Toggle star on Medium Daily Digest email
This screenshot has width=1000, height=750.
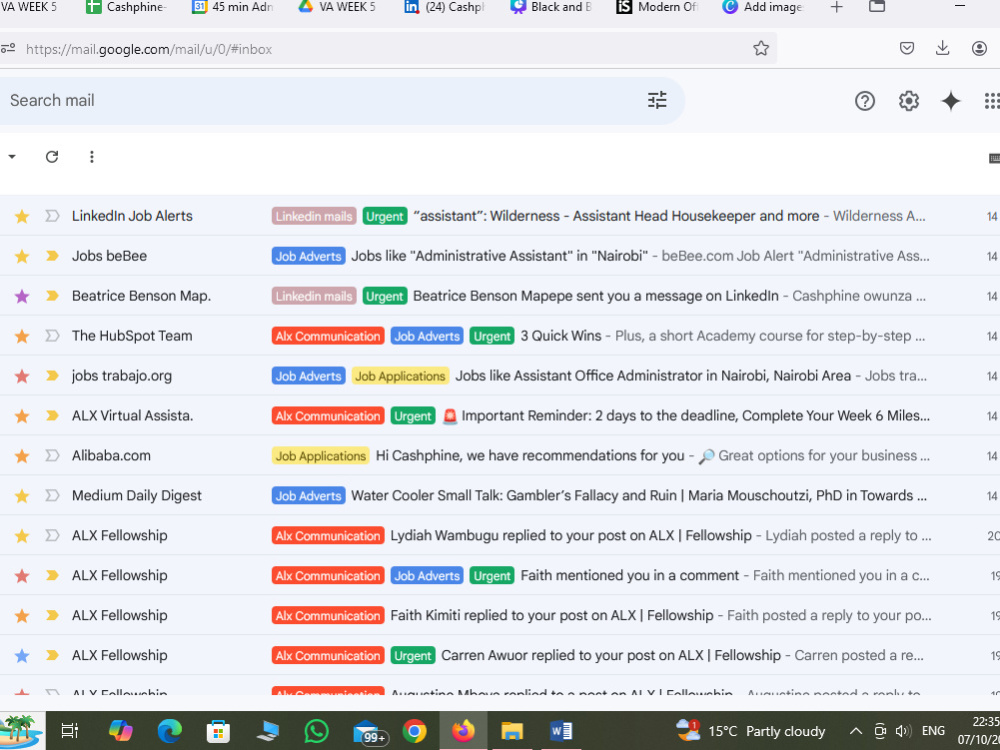point(22,496)
